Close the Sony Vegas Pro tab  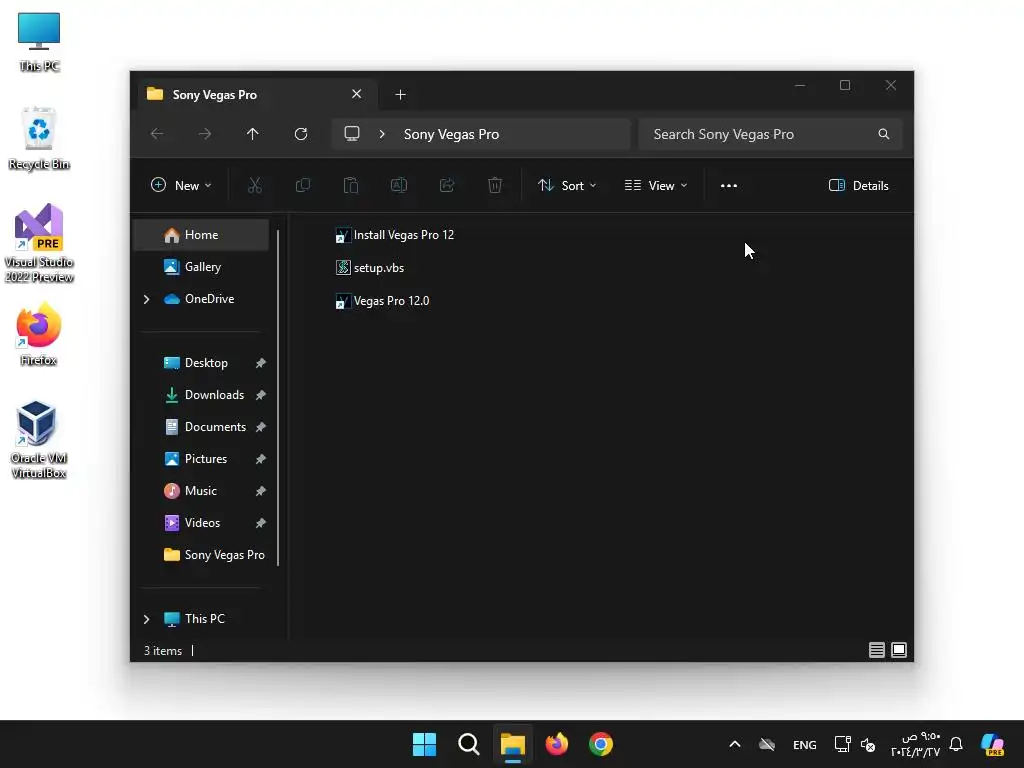tap(357, 94)
